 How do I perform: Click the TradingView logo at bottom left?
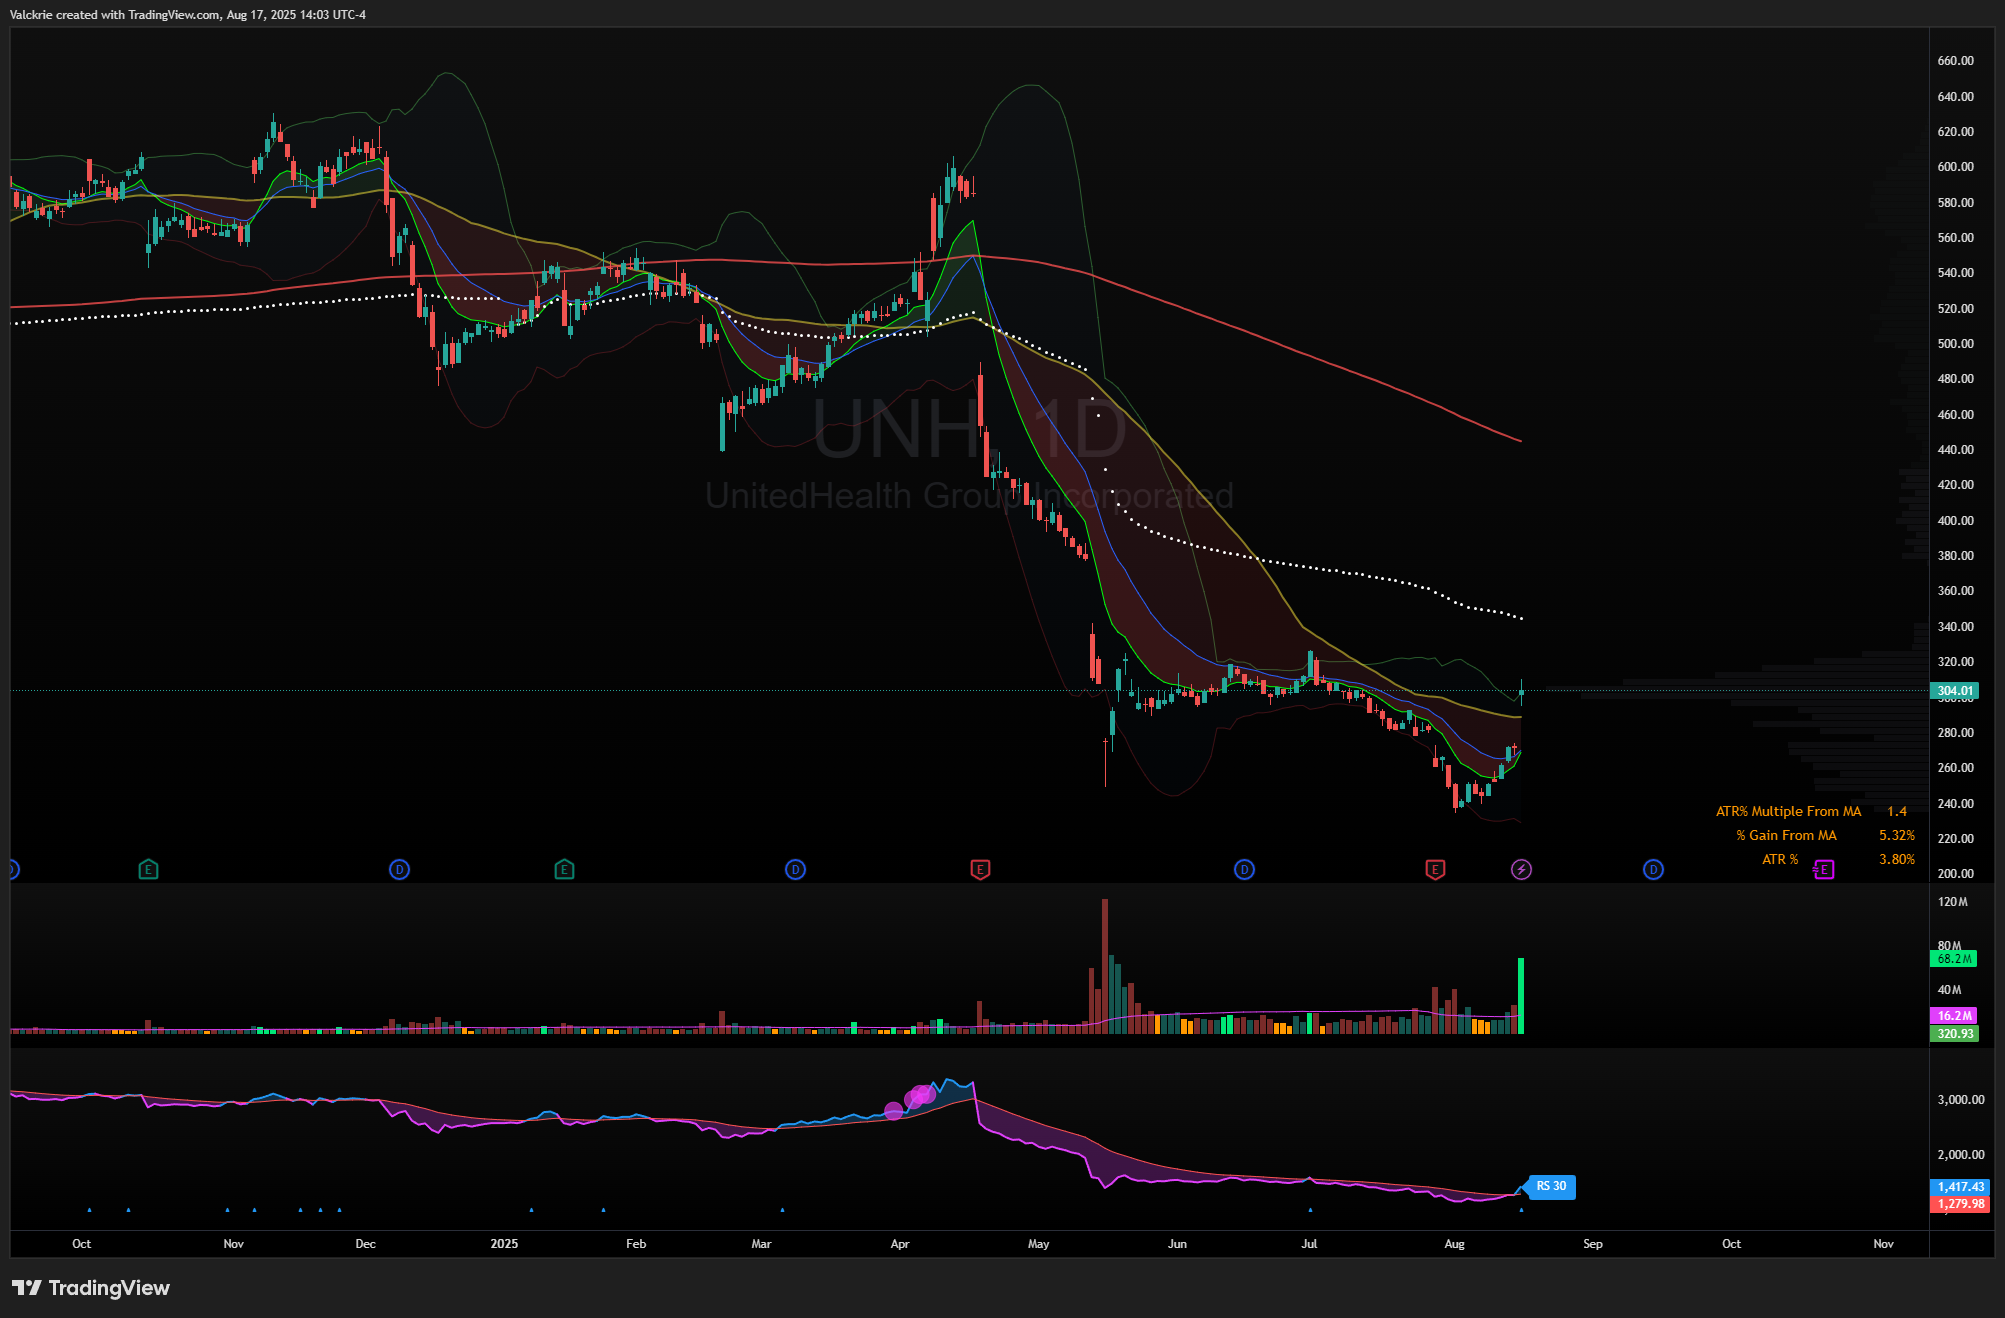91,1288
